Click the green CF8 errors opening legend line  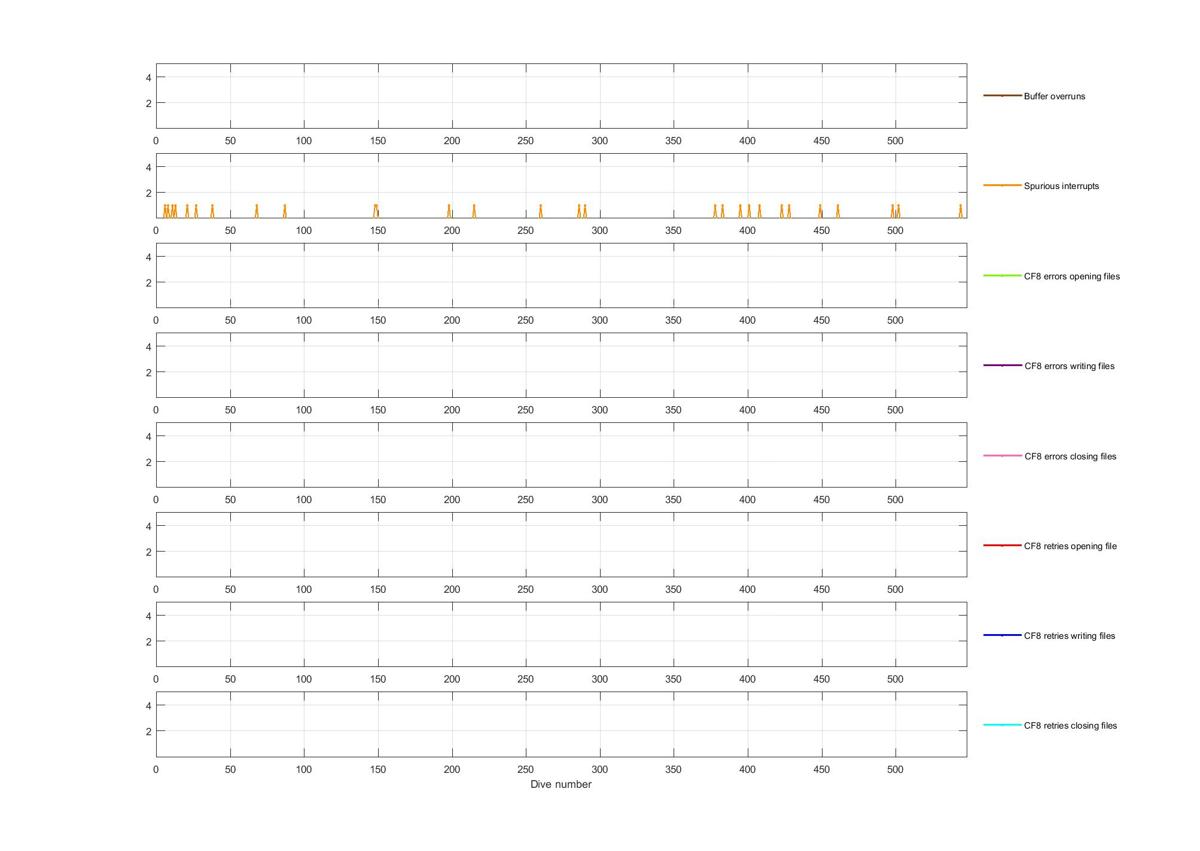(x=1002, y=276)
